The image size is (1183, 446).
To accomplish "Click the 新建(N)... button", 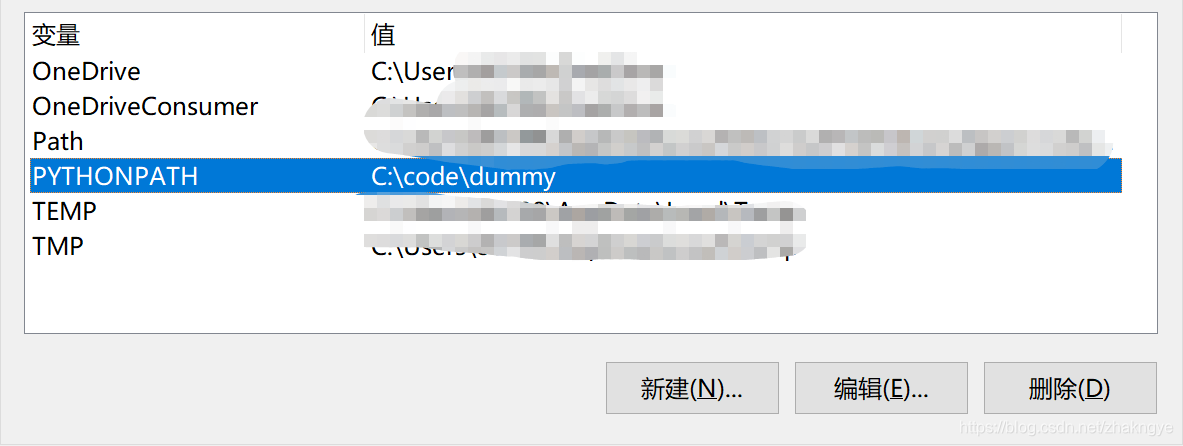I will tap(692, 388).
